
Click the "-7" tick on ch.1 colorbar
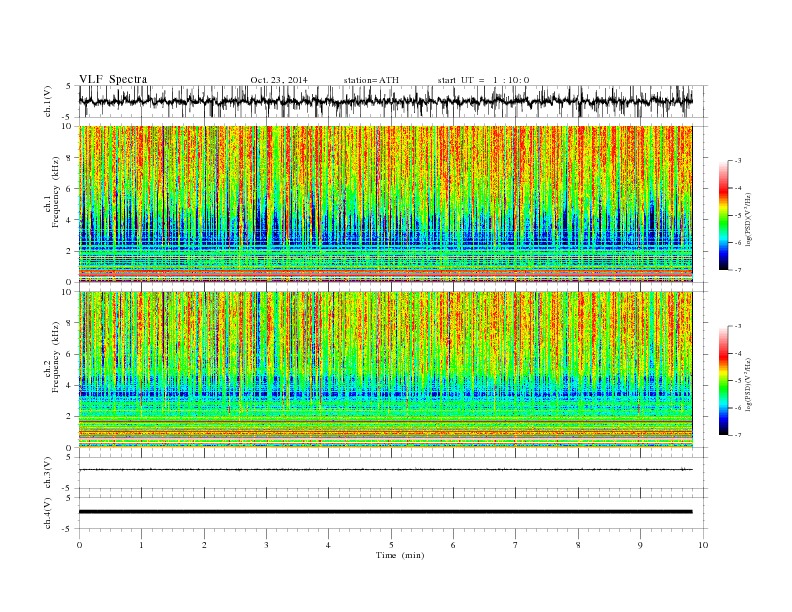click(x=737, y=270)
